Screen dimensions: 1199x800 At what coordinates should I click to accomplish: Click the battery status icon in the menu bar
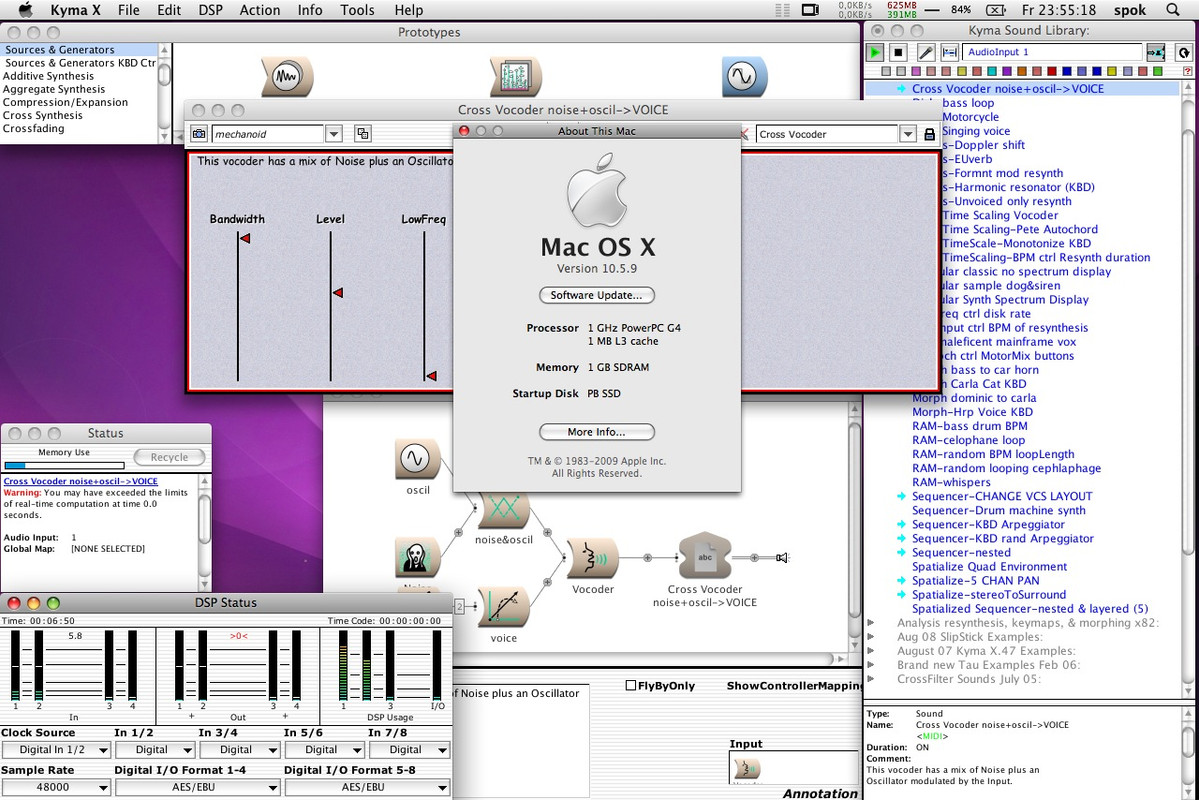pyautogui.click(x=995, y=10)
